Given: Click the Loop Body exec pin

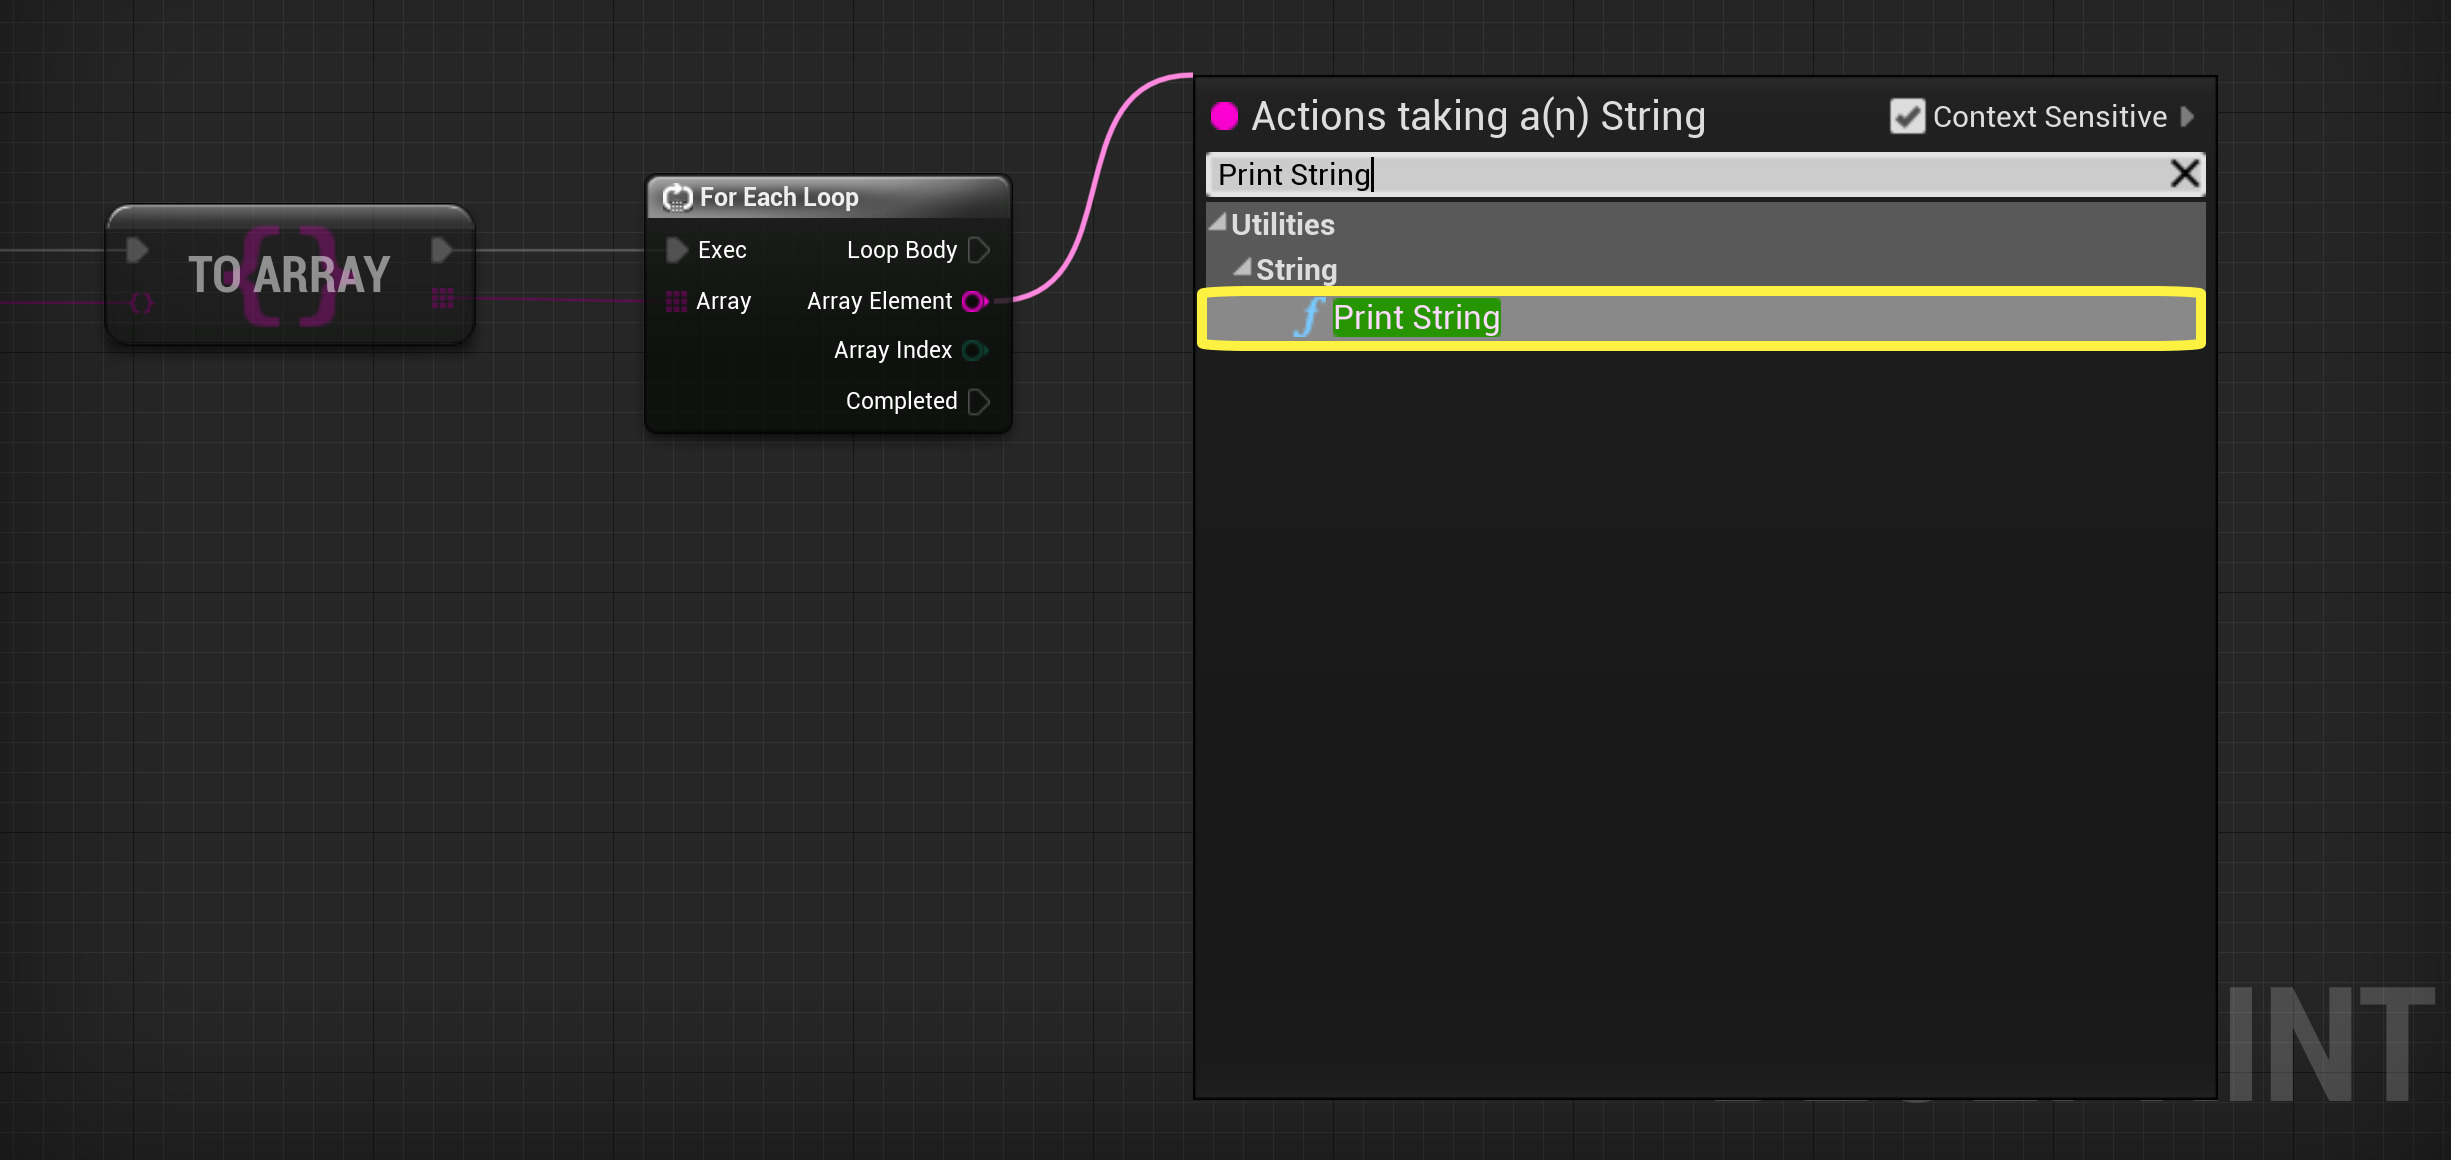Looking at the screenshot, I should pos(979,250).
